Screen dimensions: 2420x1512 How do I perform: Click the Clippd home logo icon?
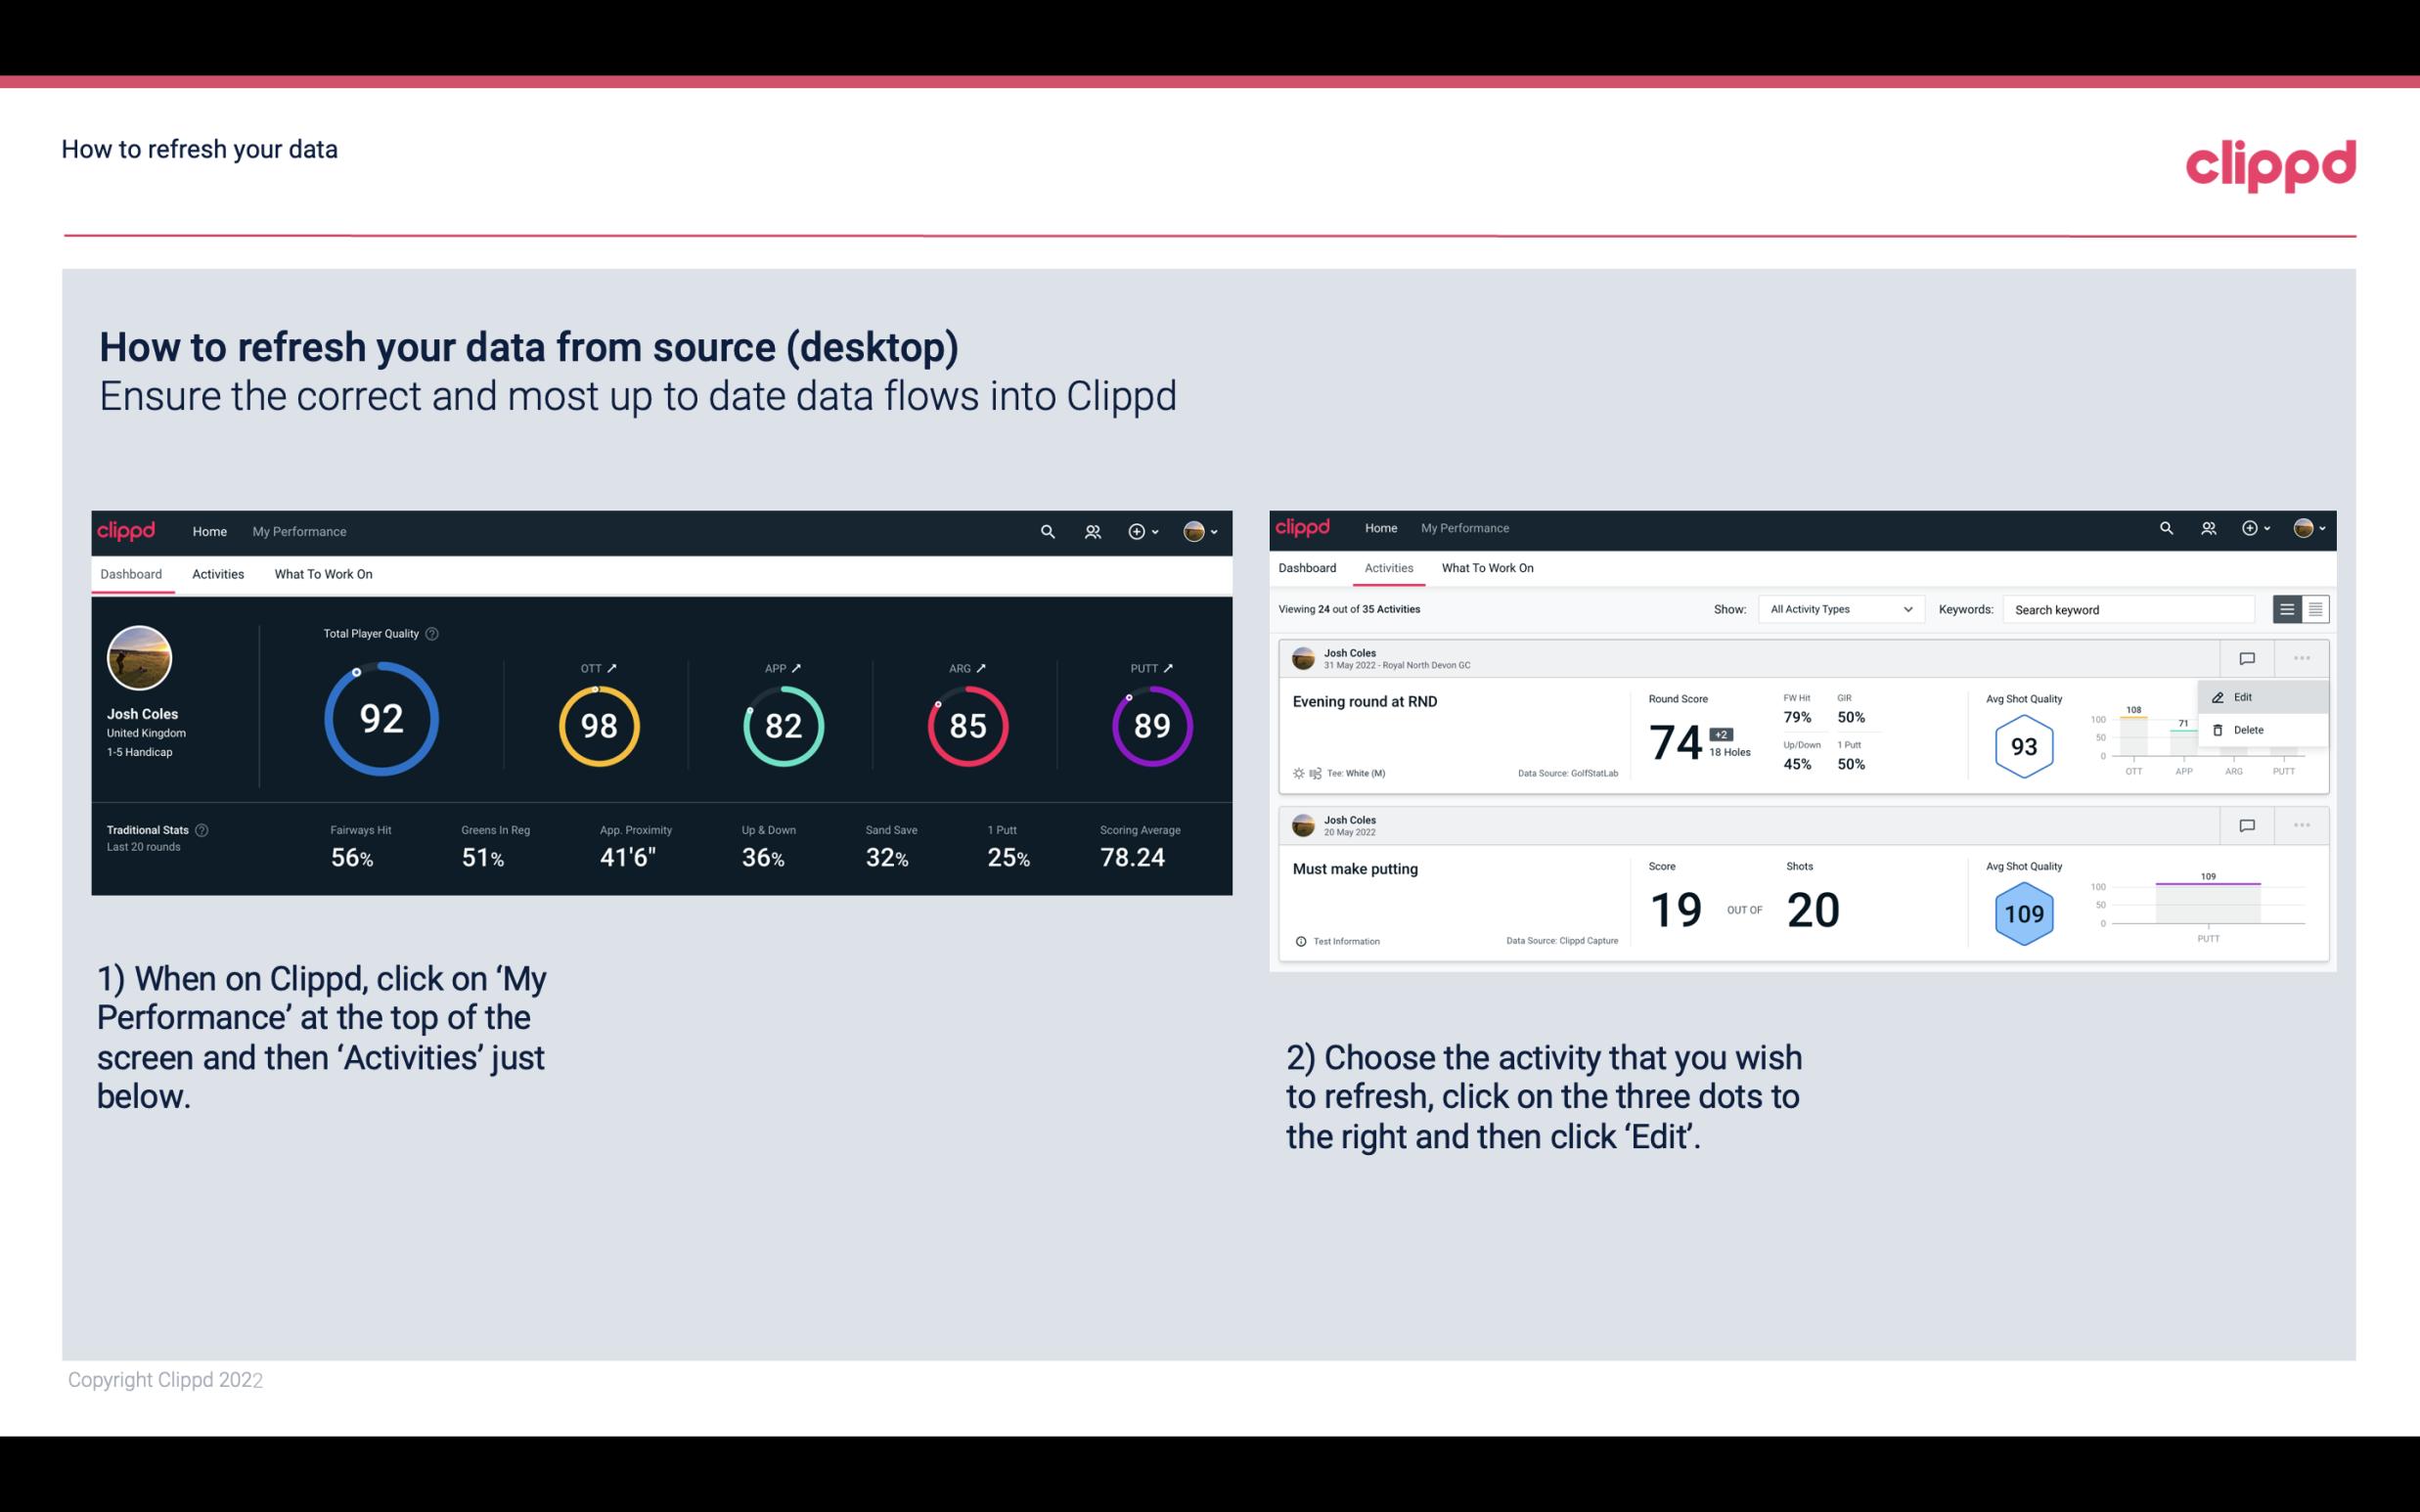click(129, 529)
